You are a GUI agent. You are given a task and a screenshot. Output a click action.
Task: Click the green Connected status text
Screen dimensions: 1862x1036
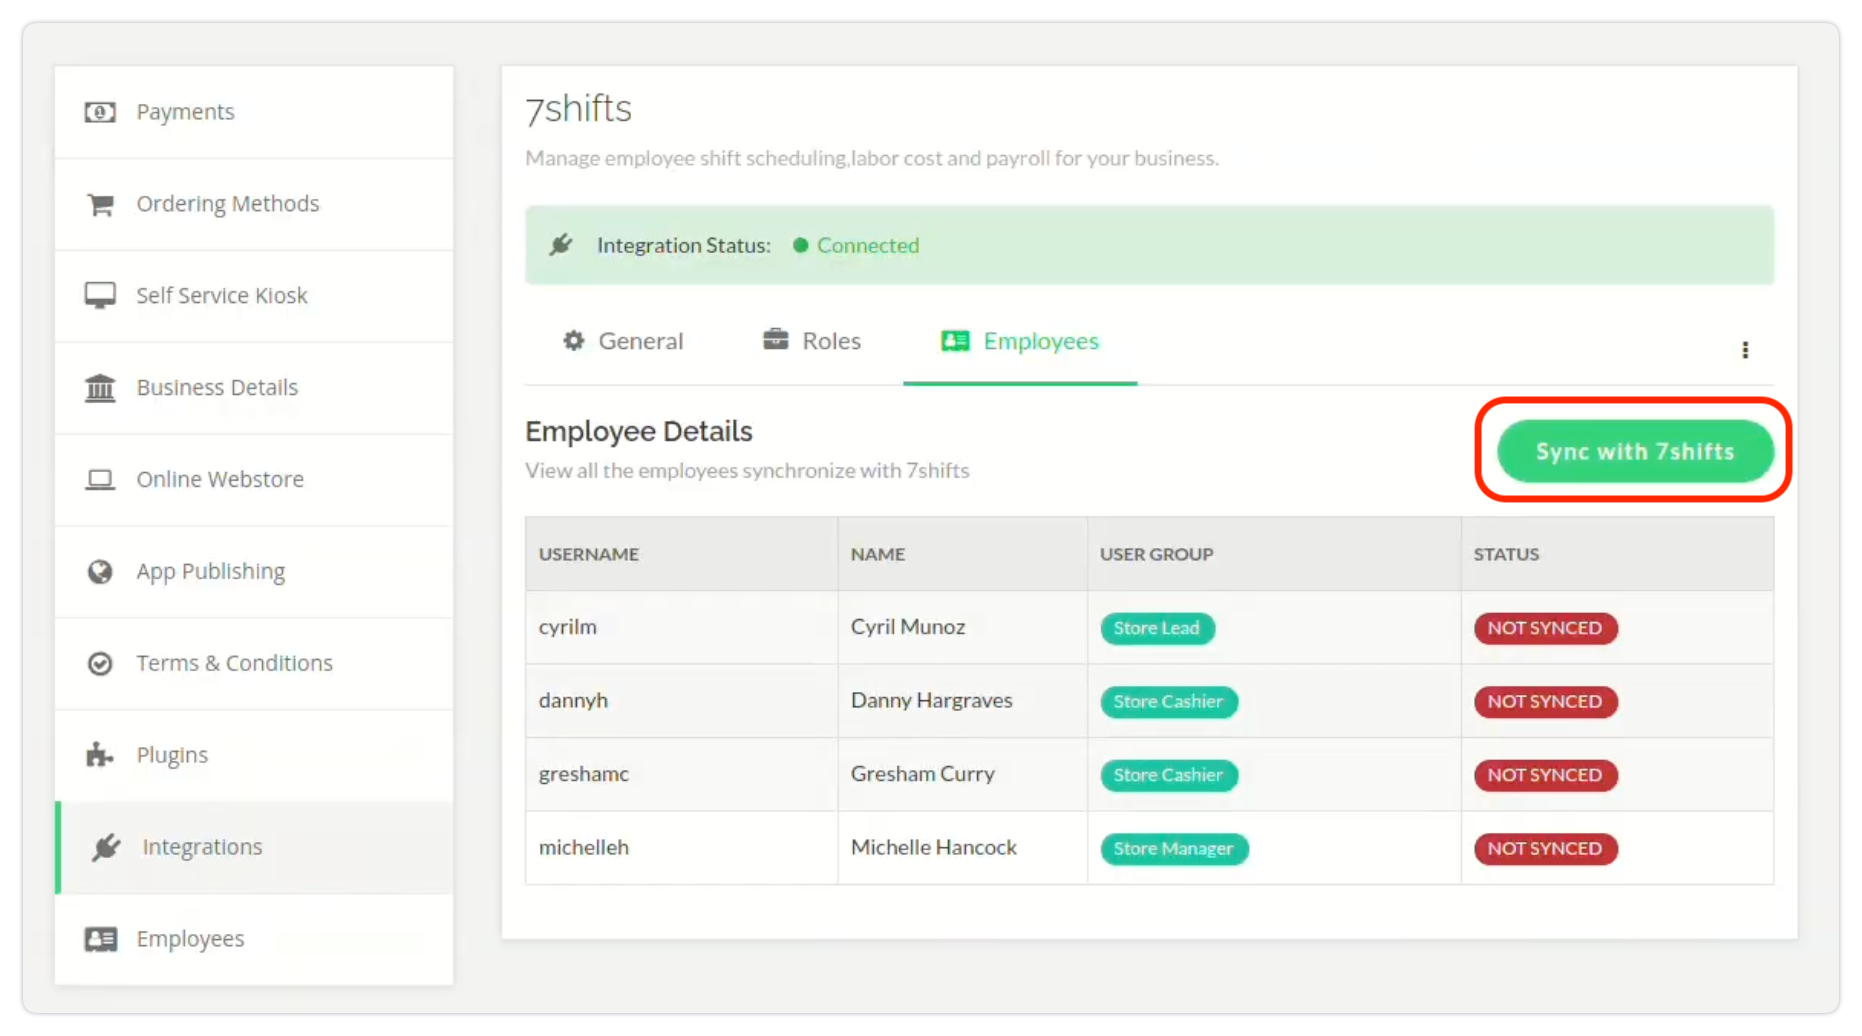coord(868,245)
